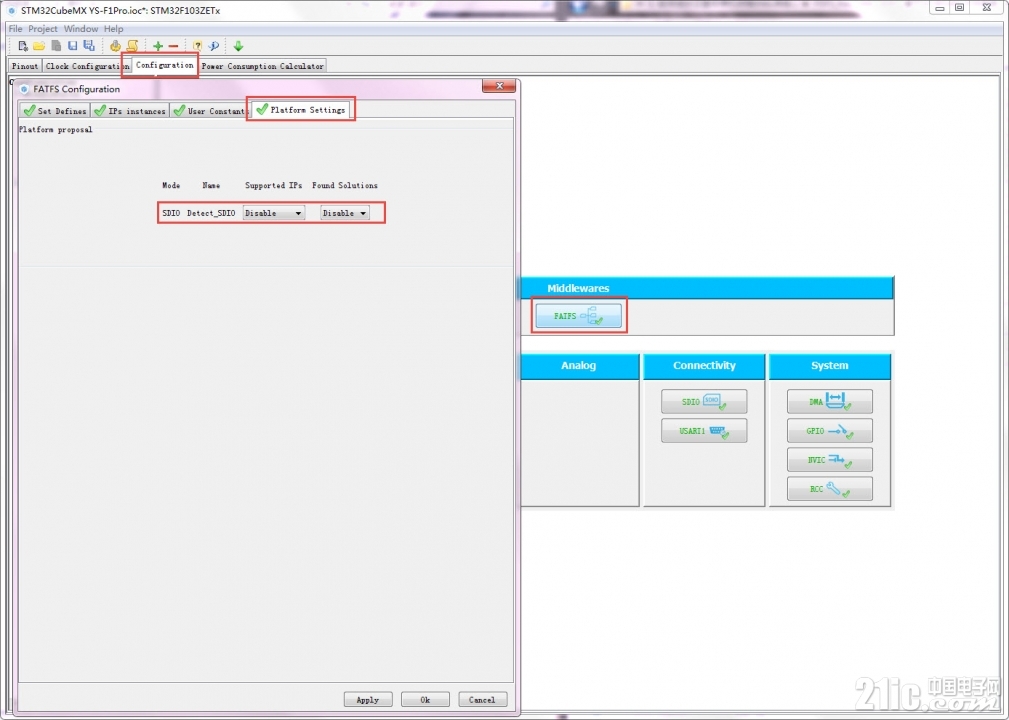Screen dimensions: 1009x720
Task: Click the SDIO mode cell
Action: pos(171,213)
